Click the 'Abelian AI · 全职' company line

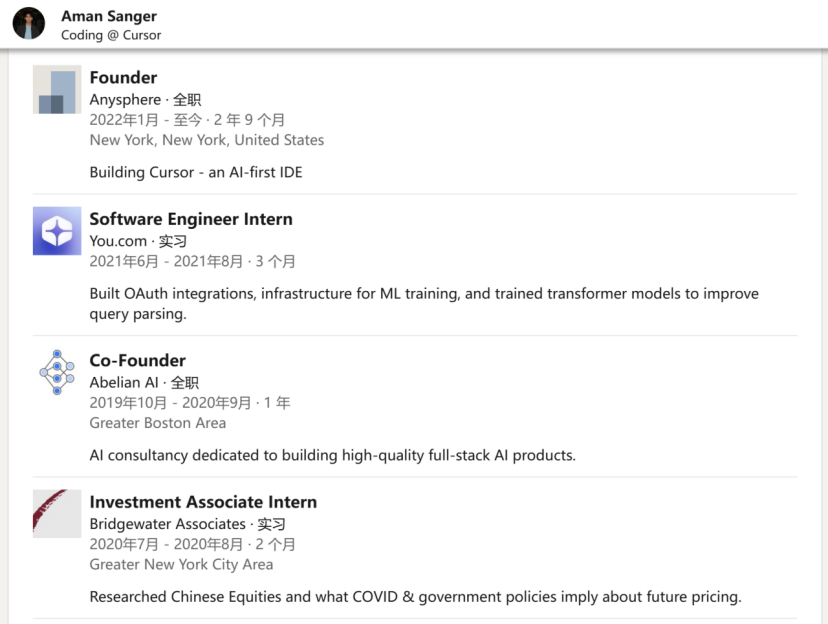point(144,383)
